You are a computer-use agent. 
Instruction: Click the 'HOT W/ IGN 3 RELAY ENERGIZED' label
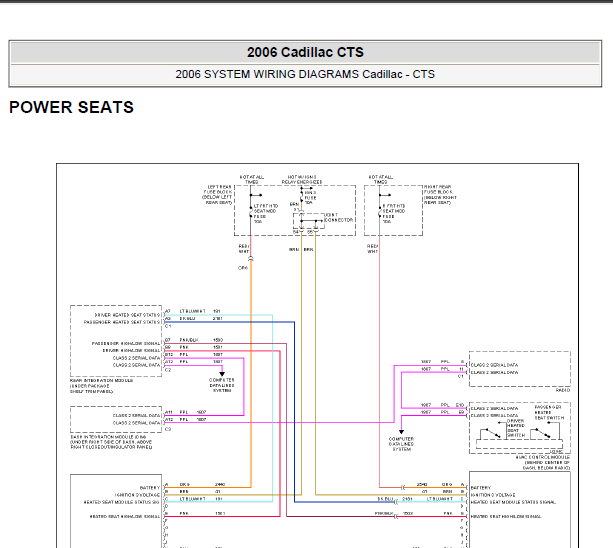(x=302, y=179)
